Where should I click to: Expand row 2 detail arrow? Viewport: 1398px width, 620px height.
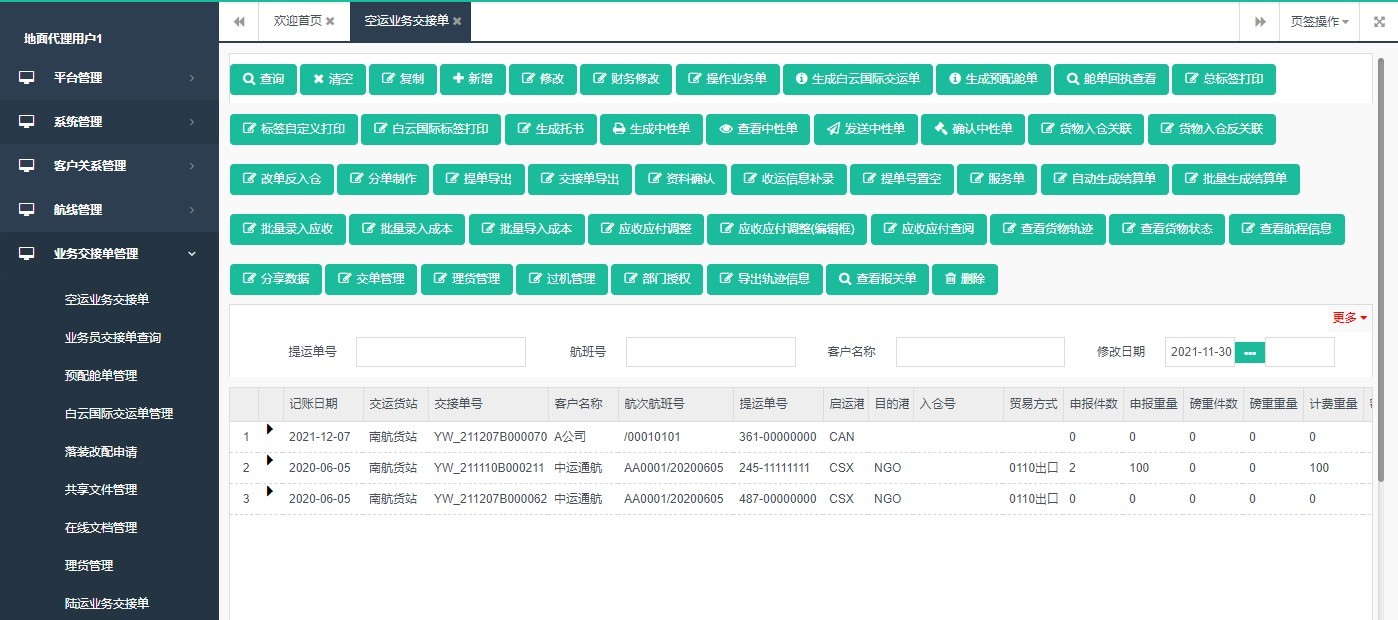(x=269, y=460)
